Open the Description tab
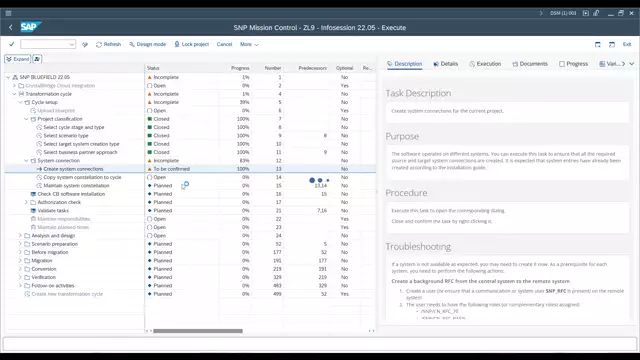The width and height of the screenshot is (640, 360). point(404,64)
